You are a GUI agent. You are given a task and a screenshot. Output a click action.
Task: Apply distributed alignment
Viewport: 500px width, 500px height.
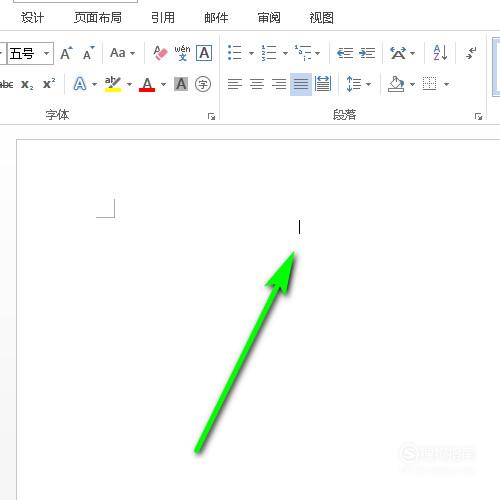click(x=323, y=84)
